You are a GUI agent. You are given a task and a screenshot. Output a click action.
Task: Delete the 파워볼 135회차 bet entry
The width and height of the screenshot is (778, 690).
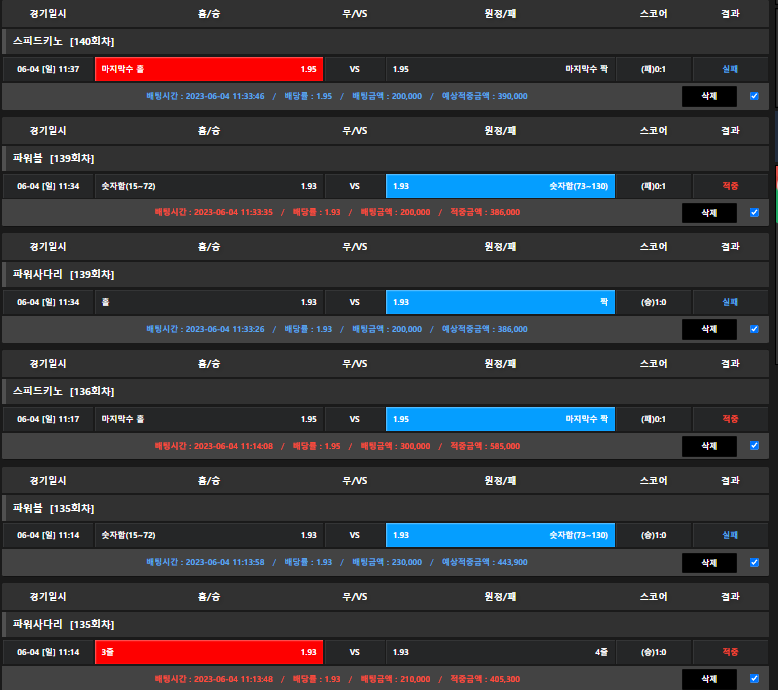[x=709, y=562]
